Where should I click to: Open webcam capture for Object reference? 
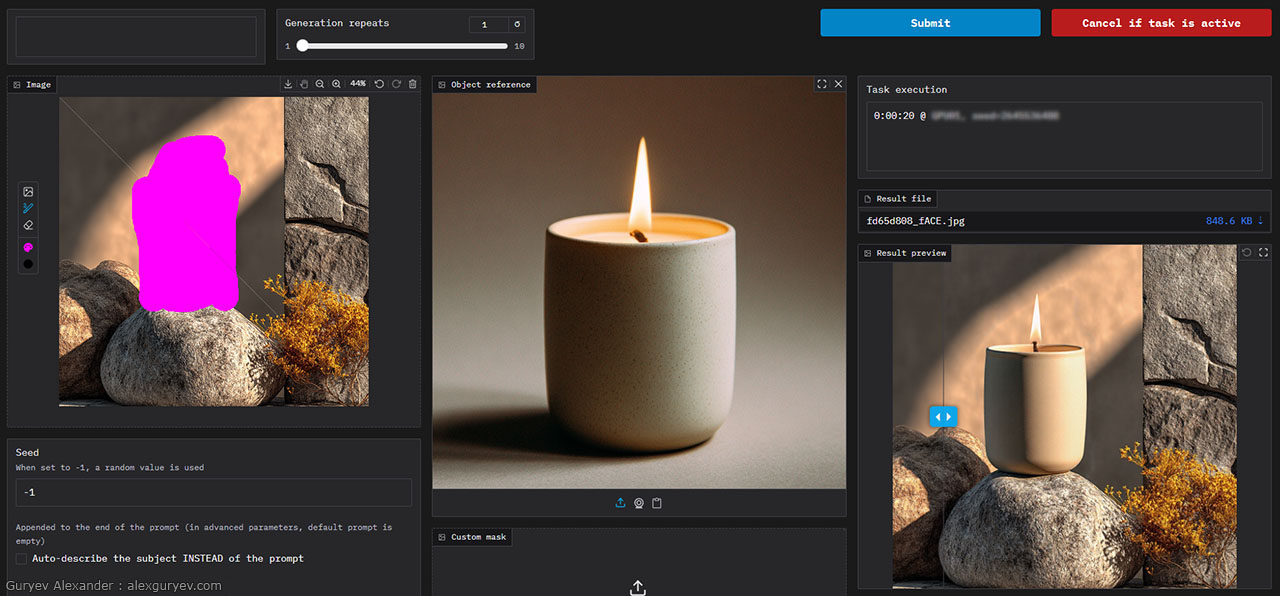639,503
